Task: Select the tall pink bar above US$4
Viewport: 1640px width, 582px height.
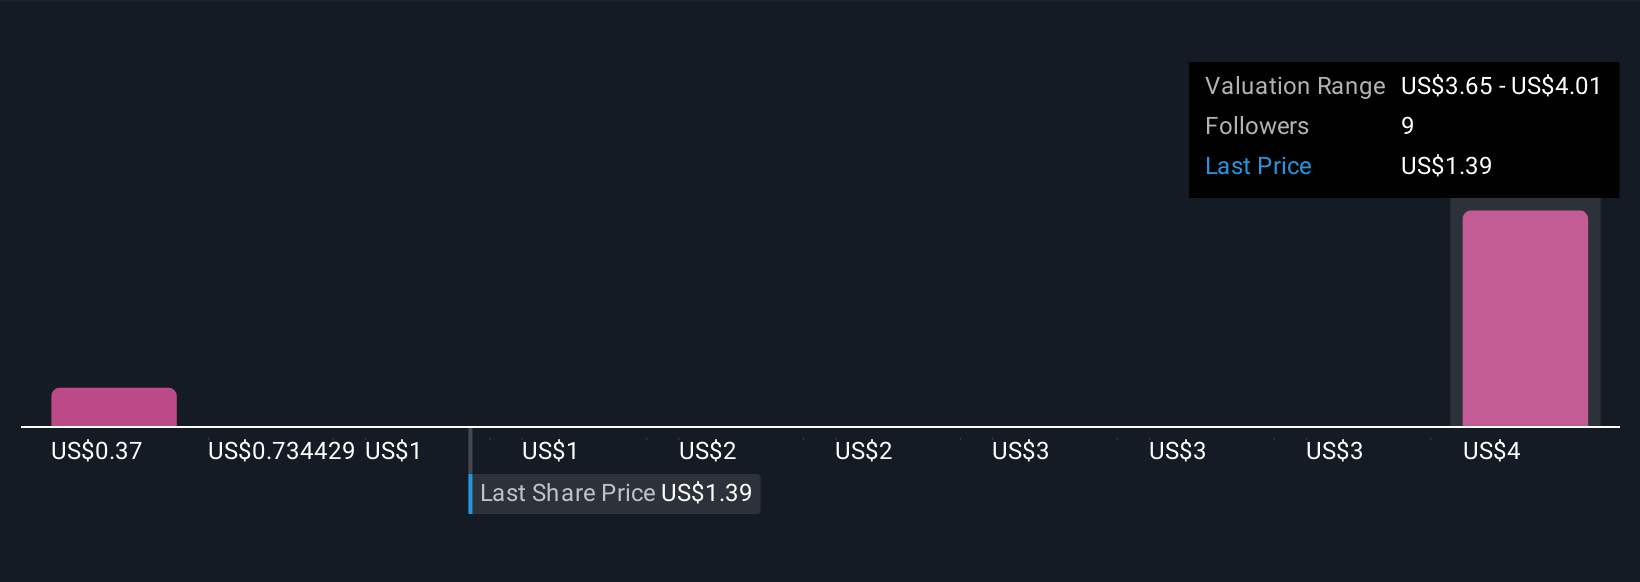Action: coord(1525,319)
